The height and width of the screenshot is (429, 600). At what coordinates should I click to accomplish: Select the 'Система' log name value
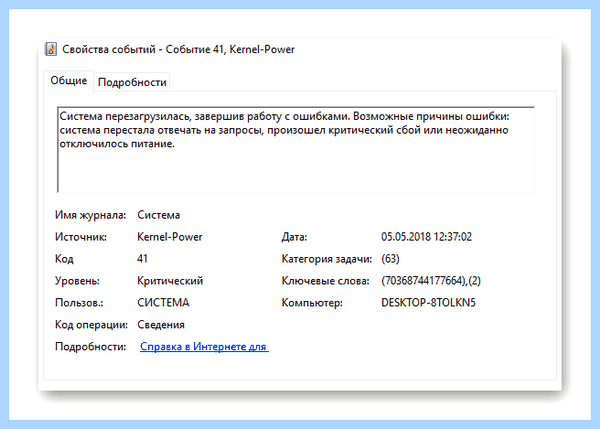pyautogui.click(x=158, y=215)
